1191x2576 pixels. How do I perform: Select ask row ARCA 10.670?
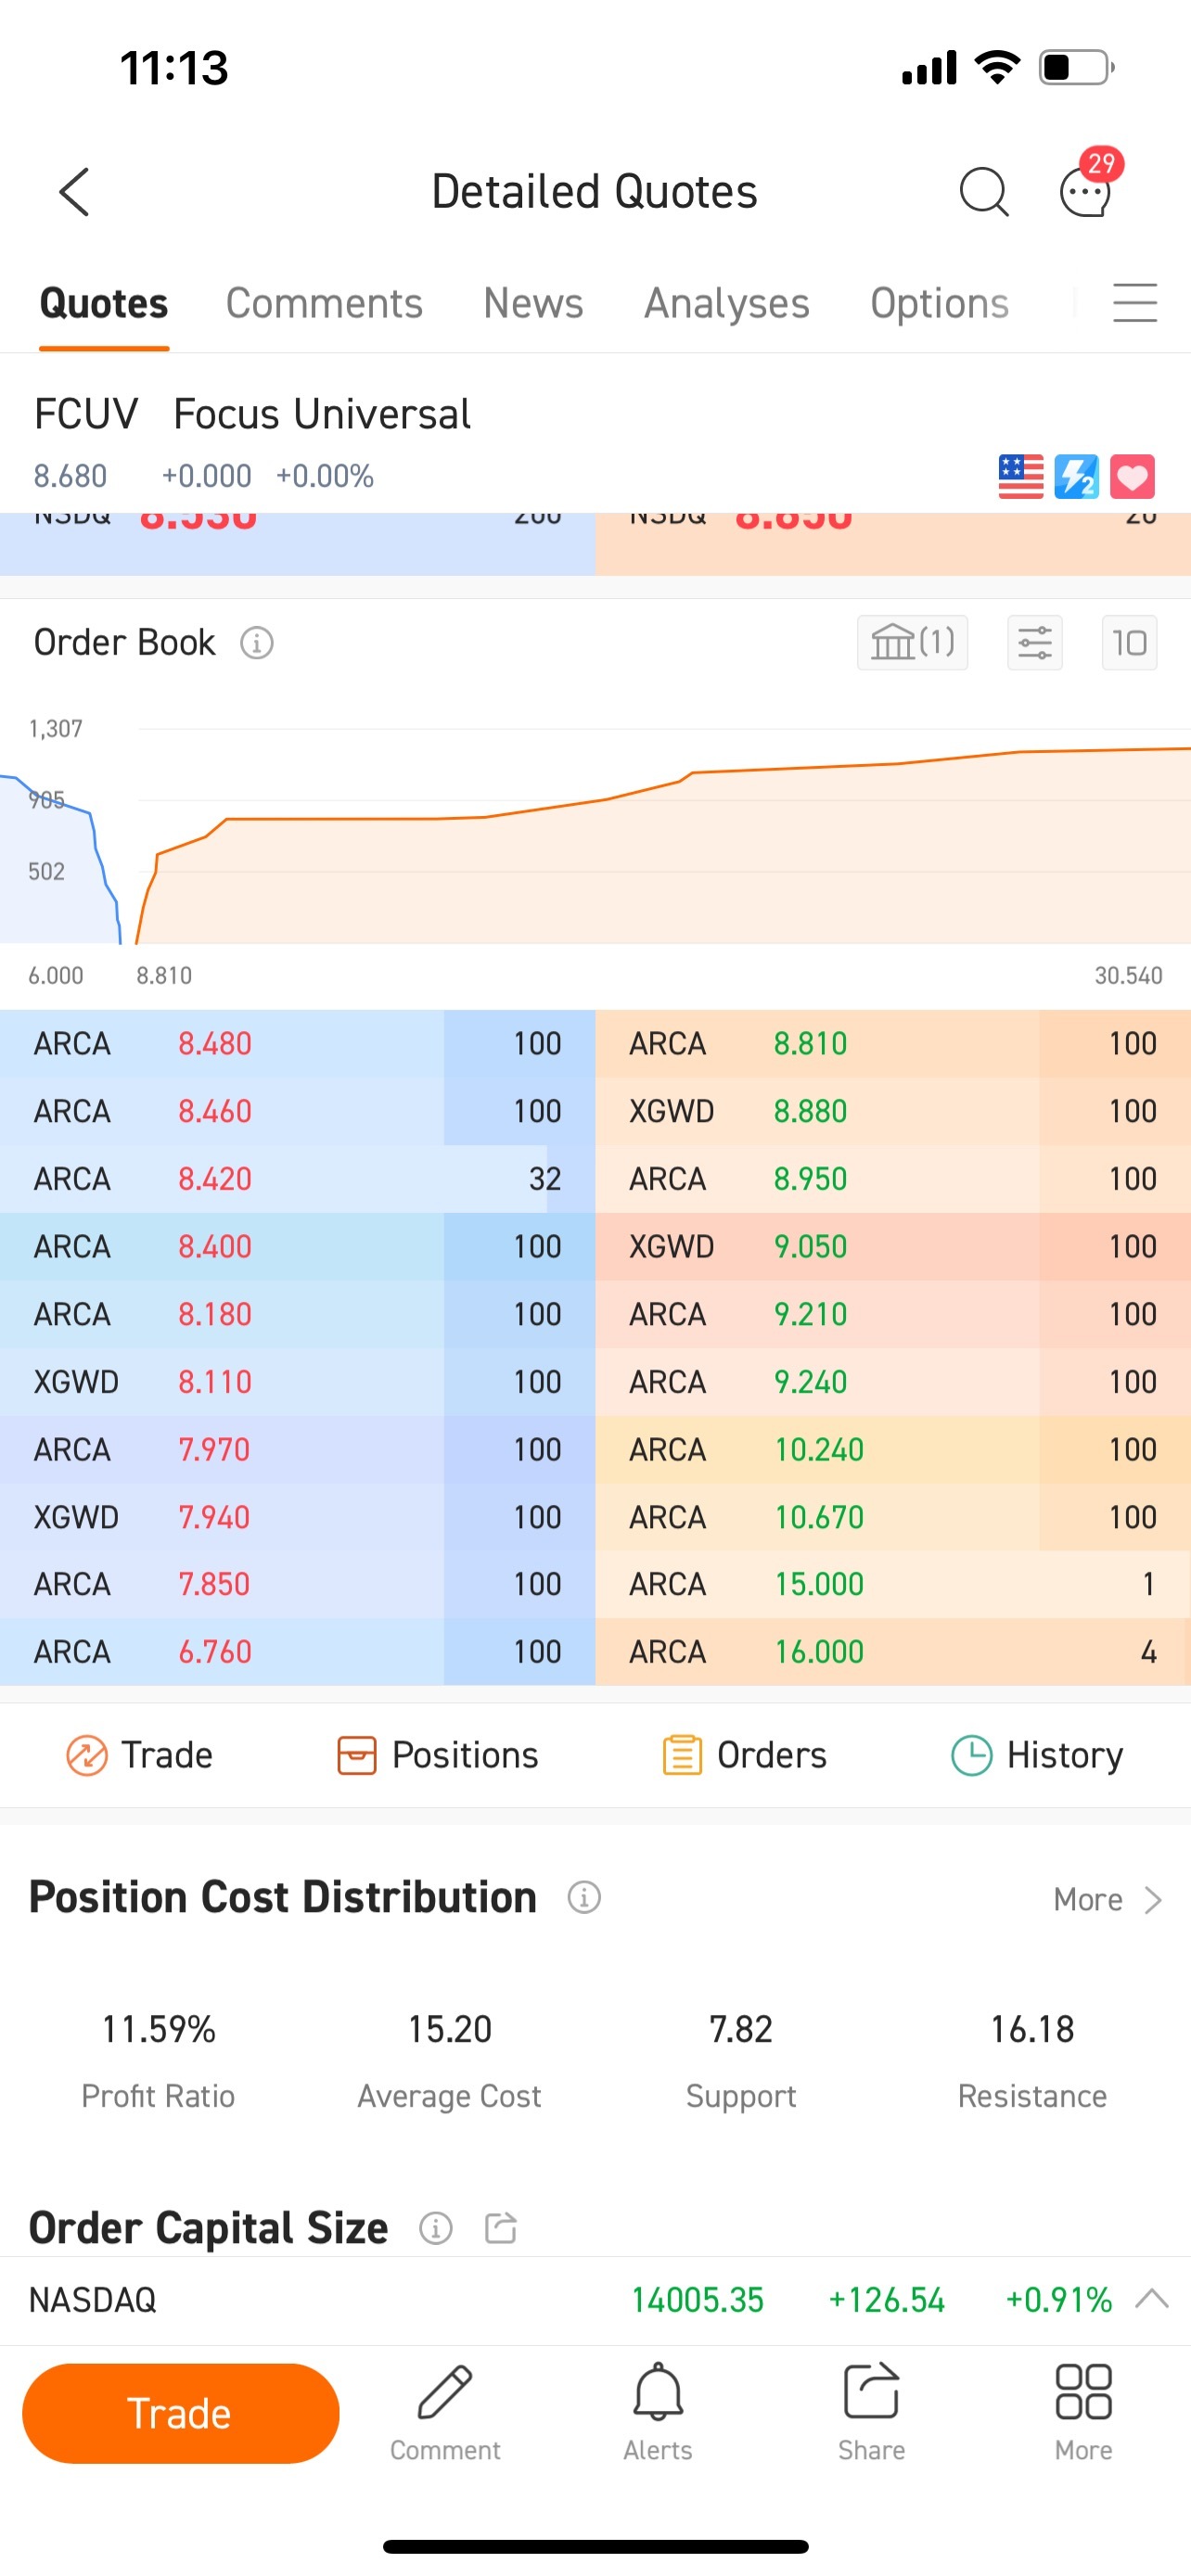893,1517
